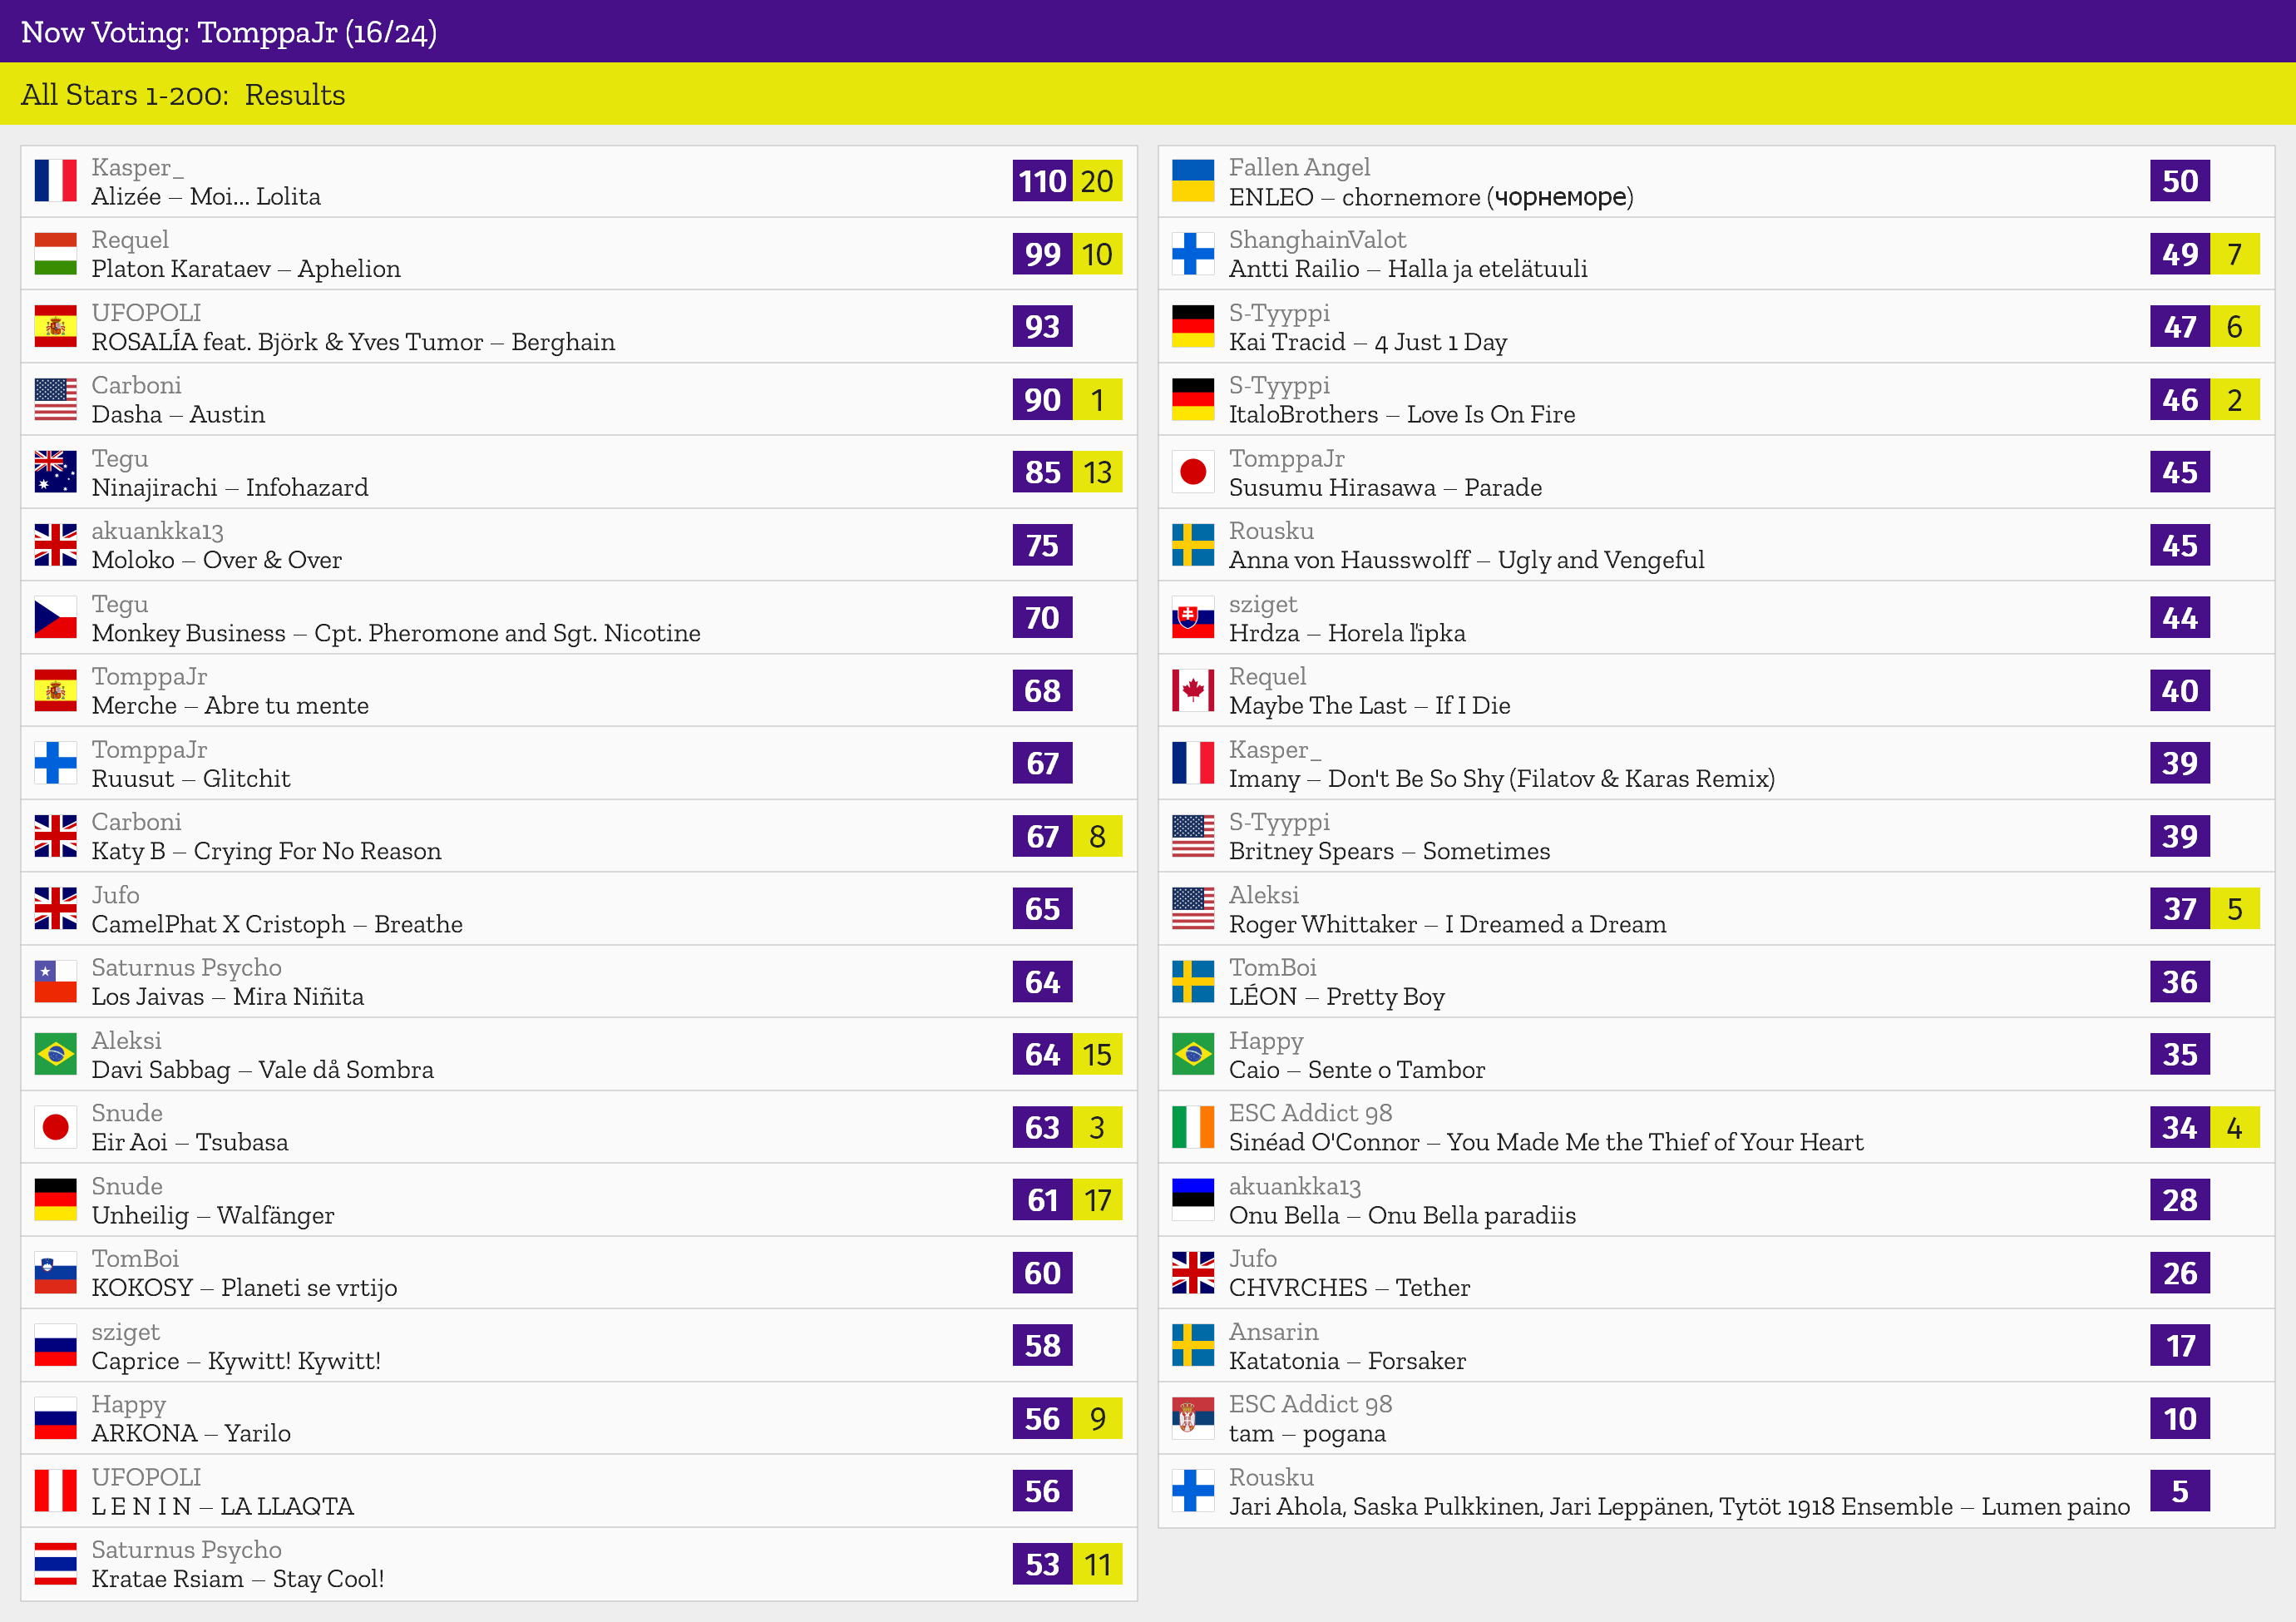Select the yellow 15 points on Davi Sabbag's row
This screenshot has width=2296, height=1622.
[1098, 1054]
